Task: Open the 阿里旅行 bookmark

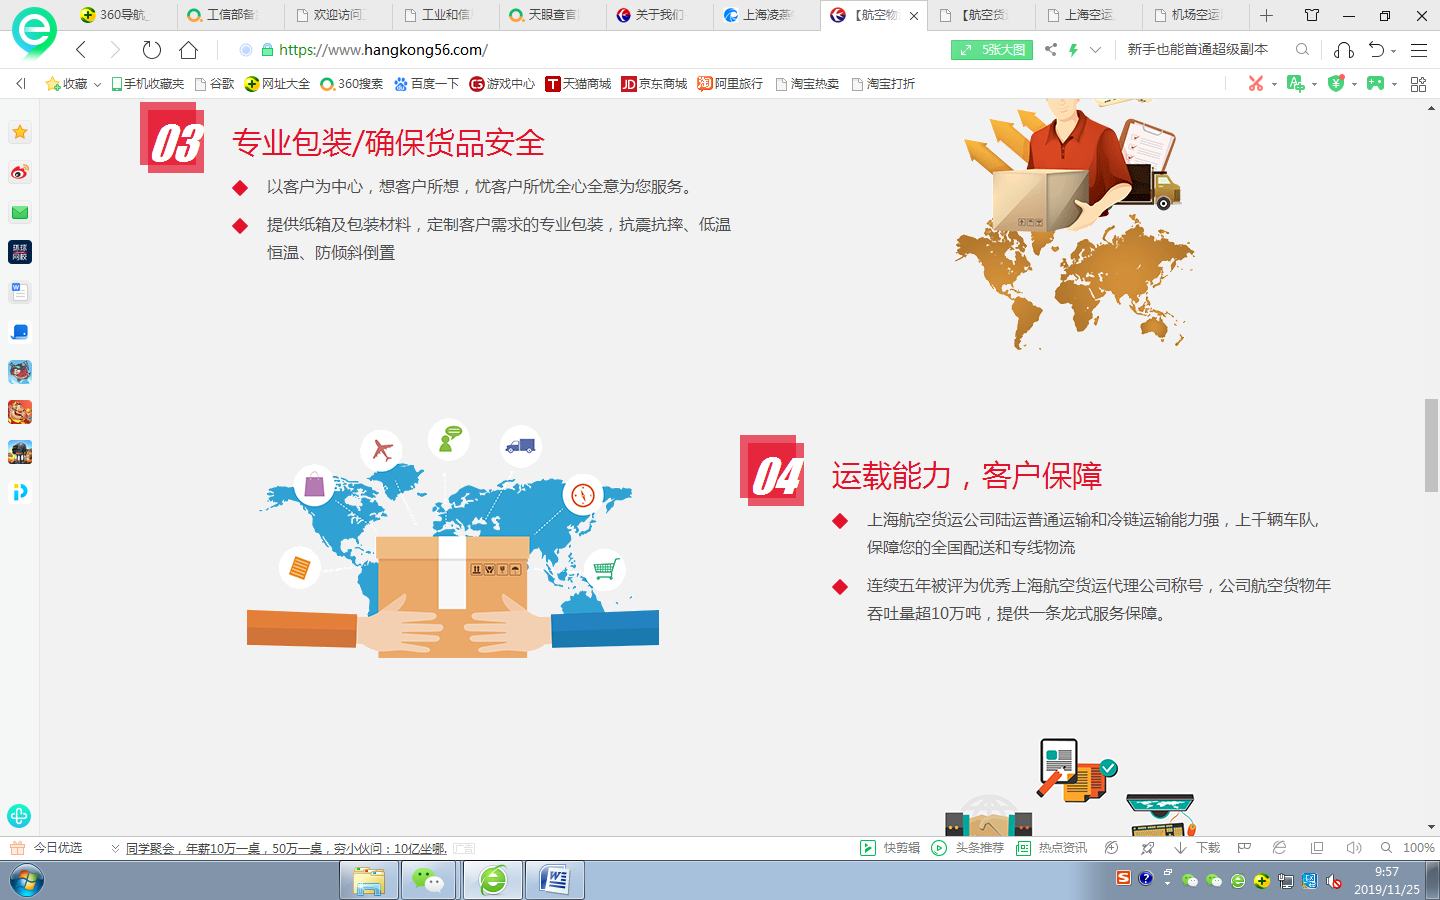Action: (x=730, y=84)
